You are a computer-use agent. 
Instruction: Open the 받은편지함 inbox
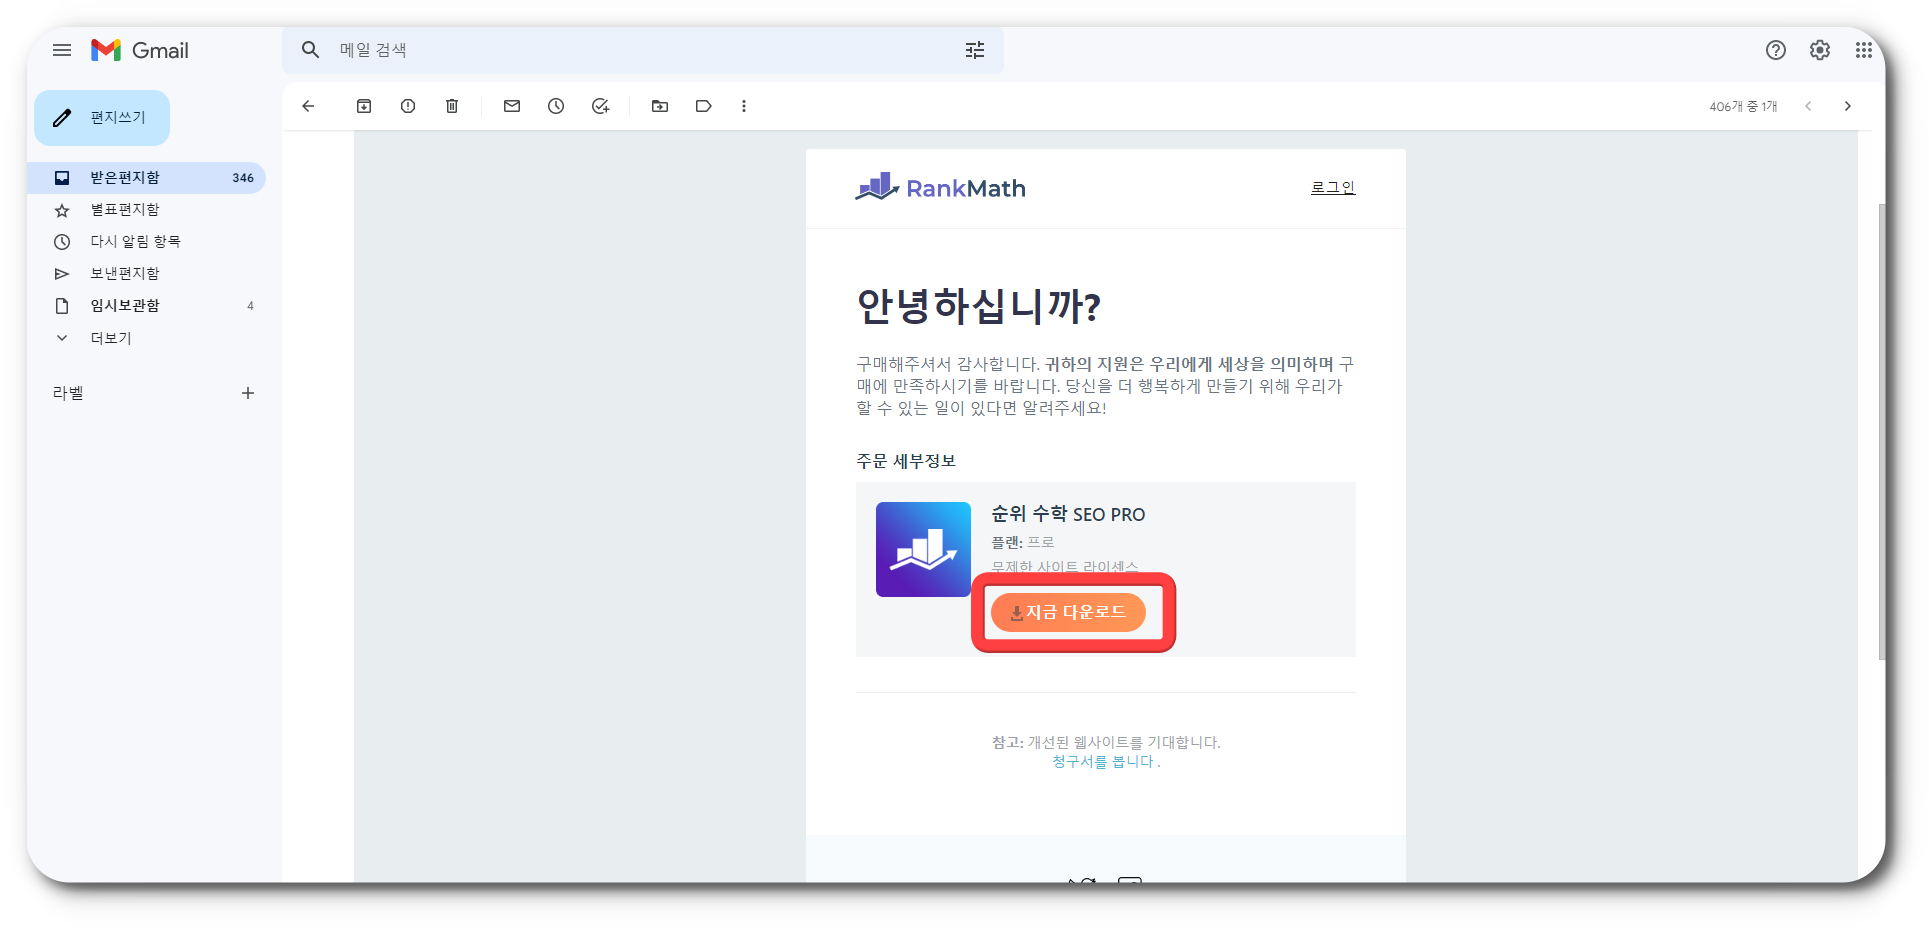click(121, 177)
